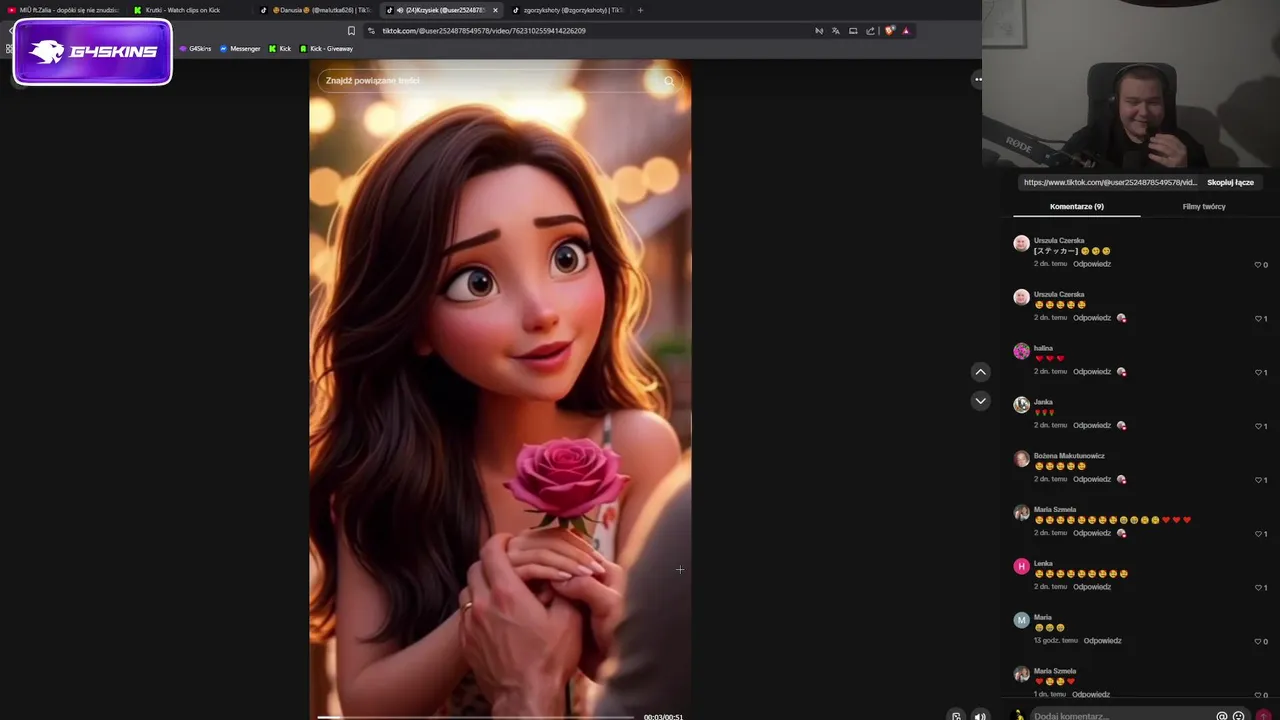Go to previous video with up chevron
This screenshot has width=1280, height=720.
pyautogui.click(x=980, y=372)
